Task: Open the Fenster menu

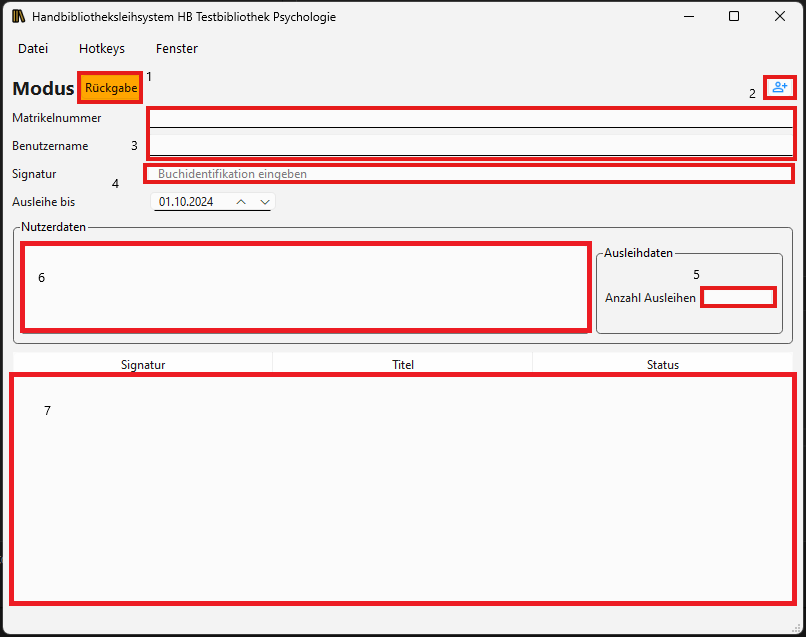Action: pos(176,48)
